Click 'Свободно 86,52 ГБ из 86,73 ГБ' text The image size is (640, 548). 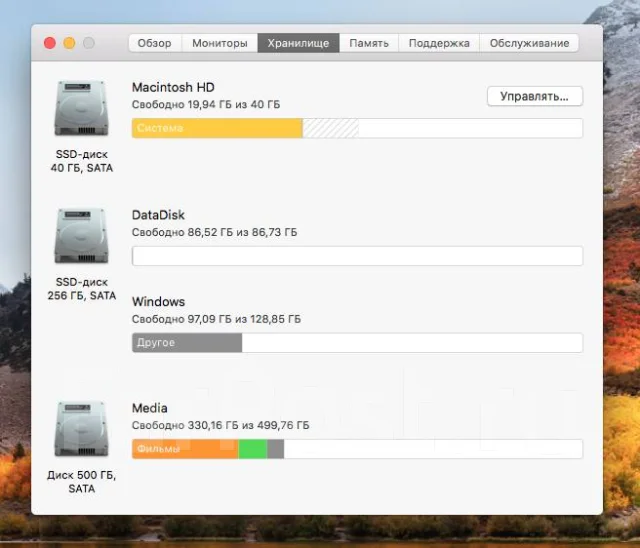point(214,232)
